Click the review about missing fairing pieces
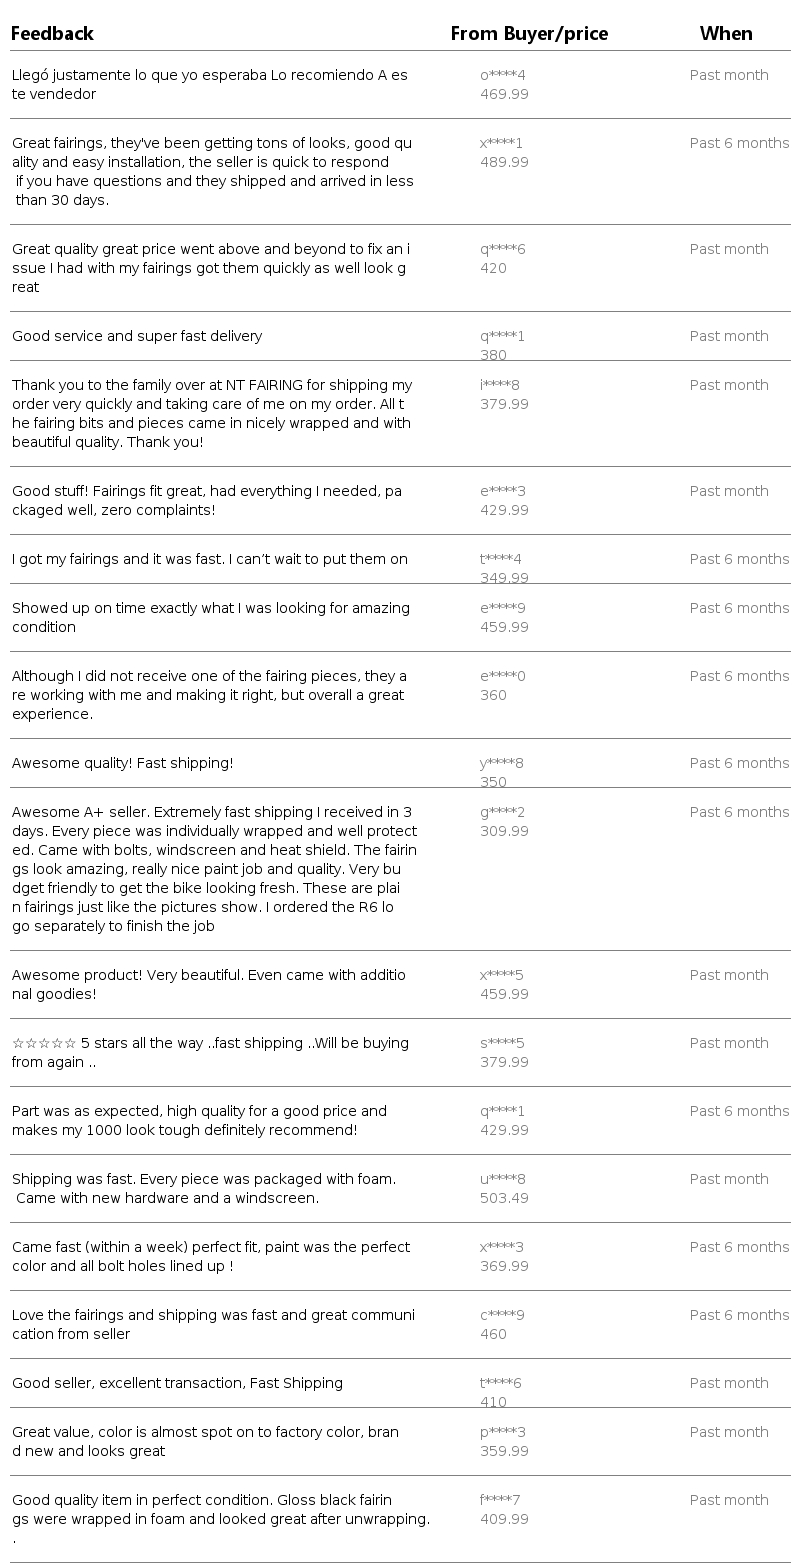The height and width of the screenshot is (1563, 800). 209,695
